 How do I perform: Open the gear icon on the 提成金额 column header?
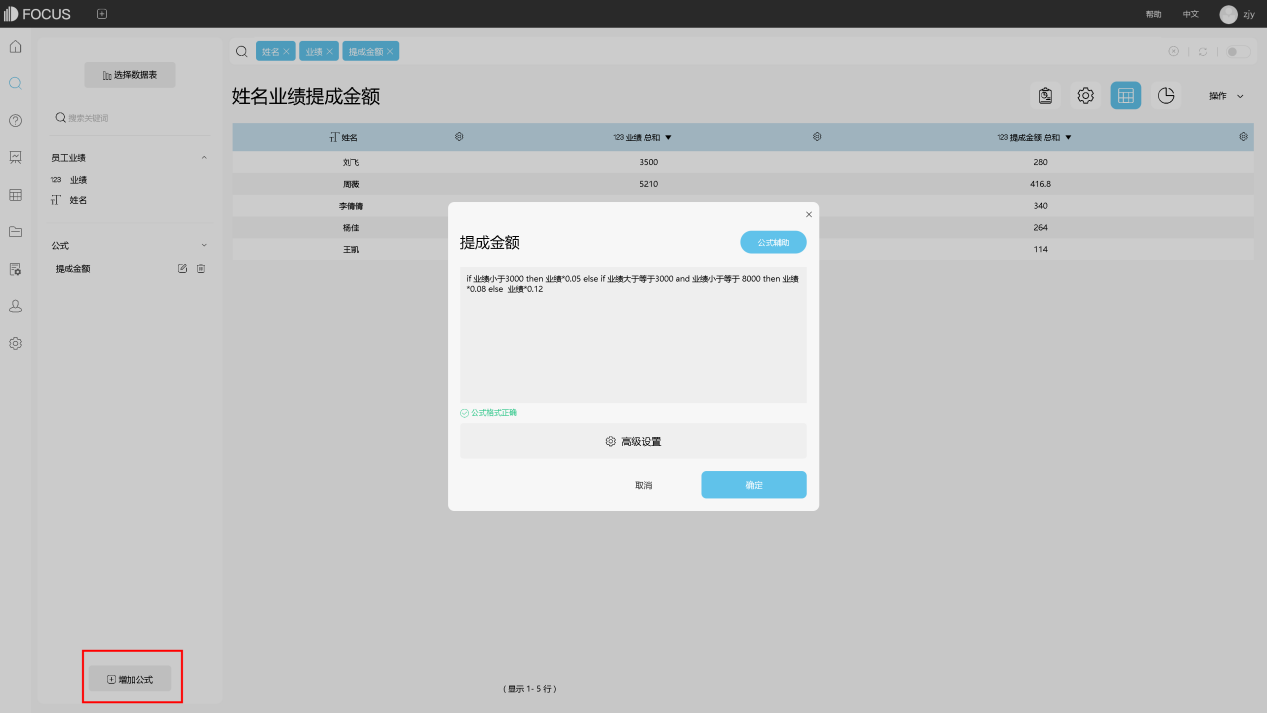pos(1243,136)
